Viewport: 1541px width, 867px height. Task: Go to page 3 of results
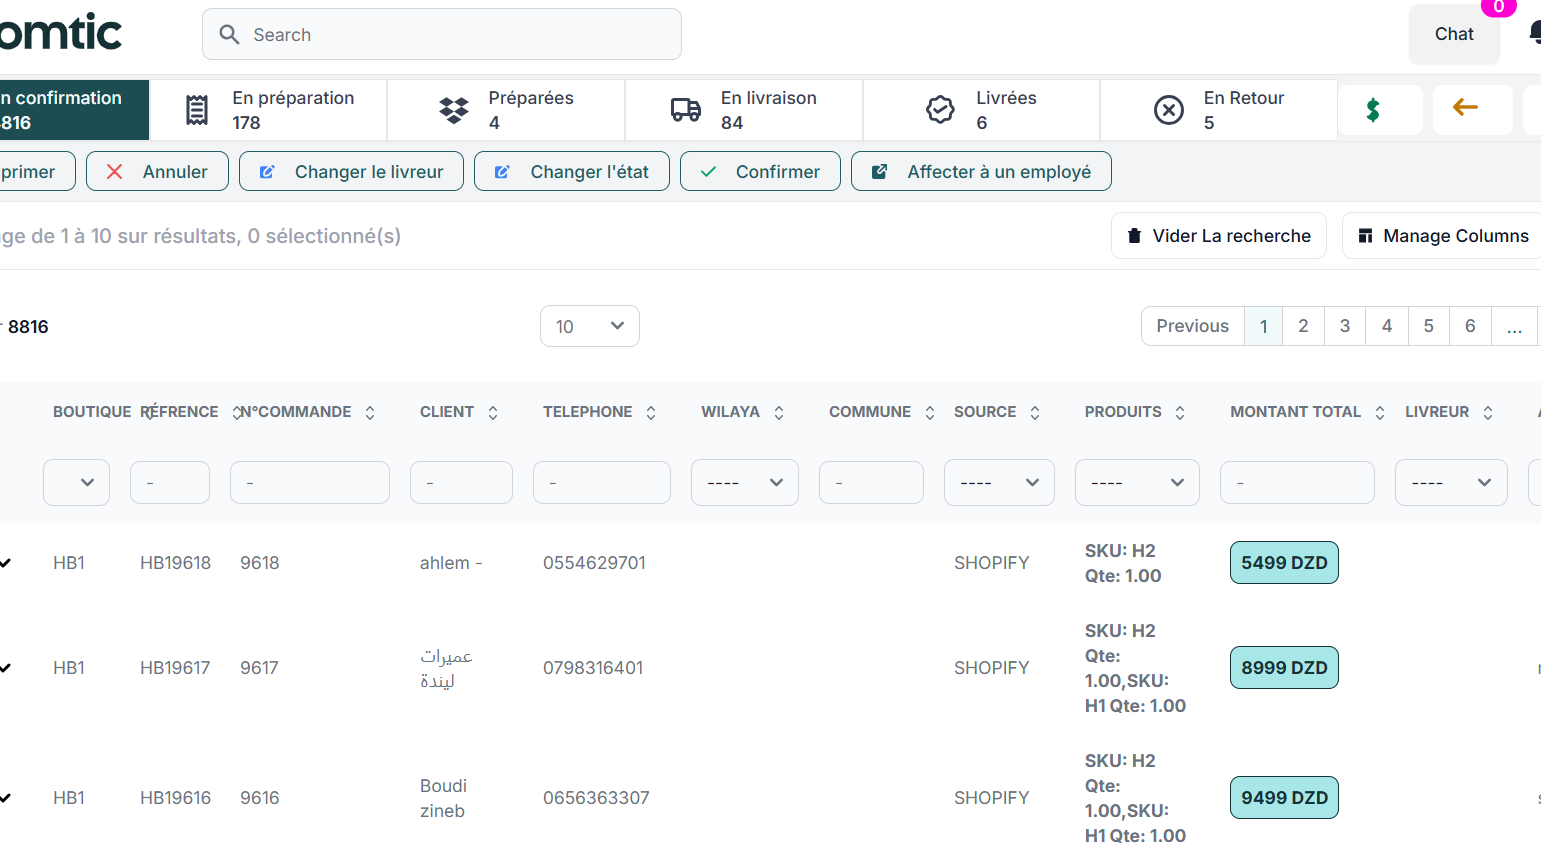pos(1345,326)
